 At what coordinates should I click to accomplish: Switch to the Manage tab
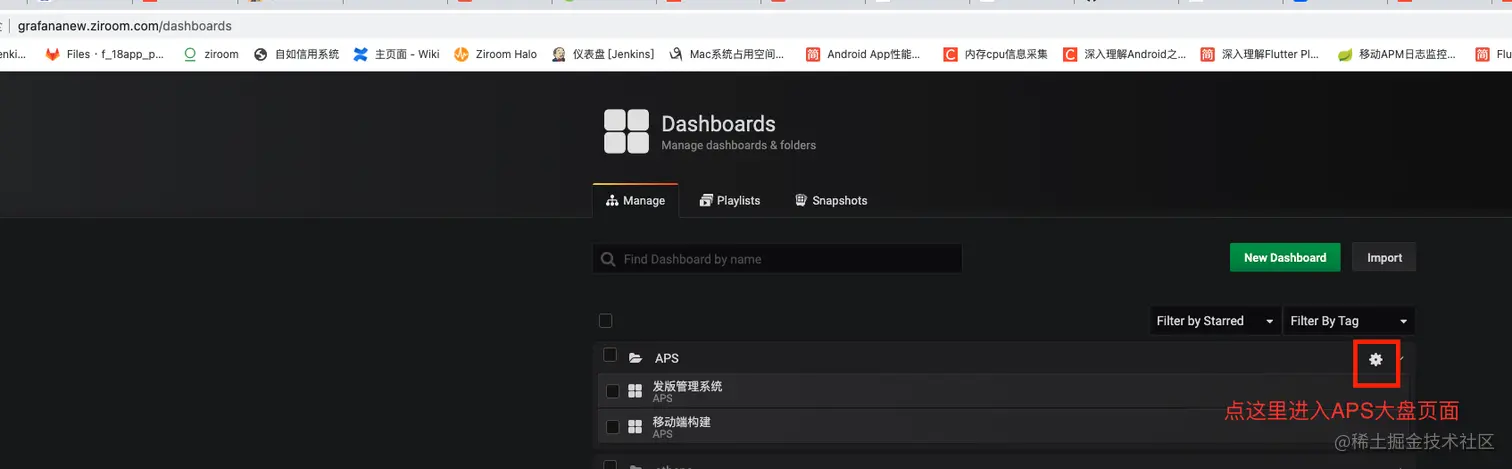click(636, 201)
